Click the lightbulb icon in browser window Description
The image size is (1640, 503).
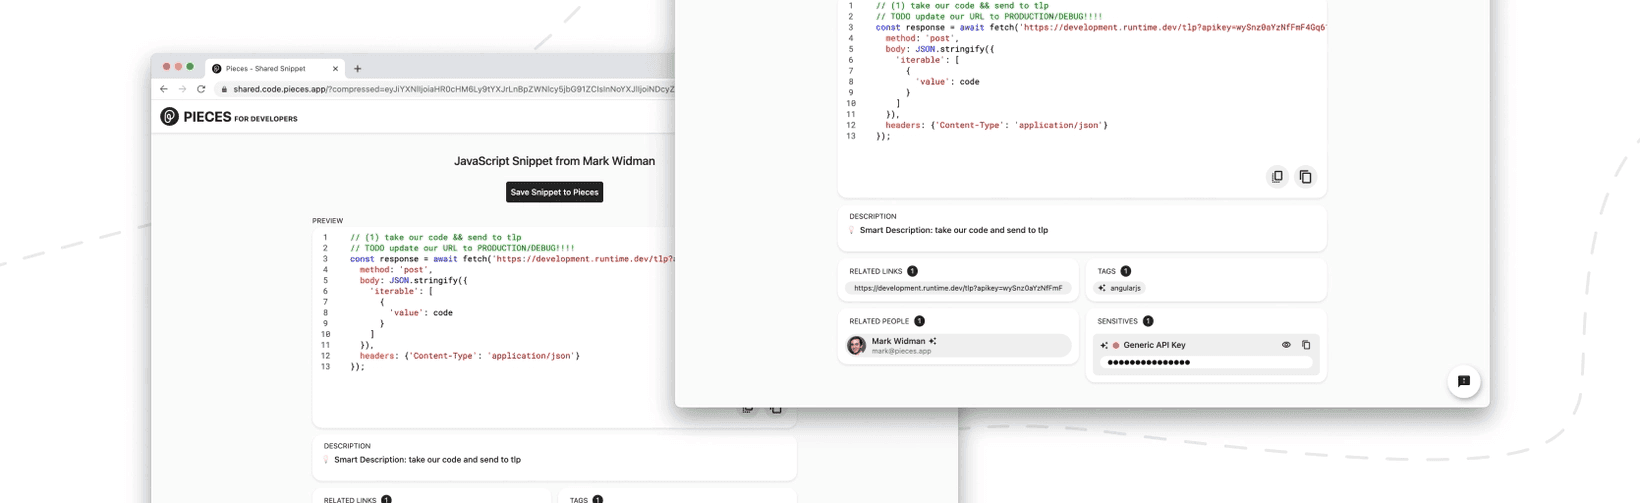pyautogui.click(x=326, y=460)
